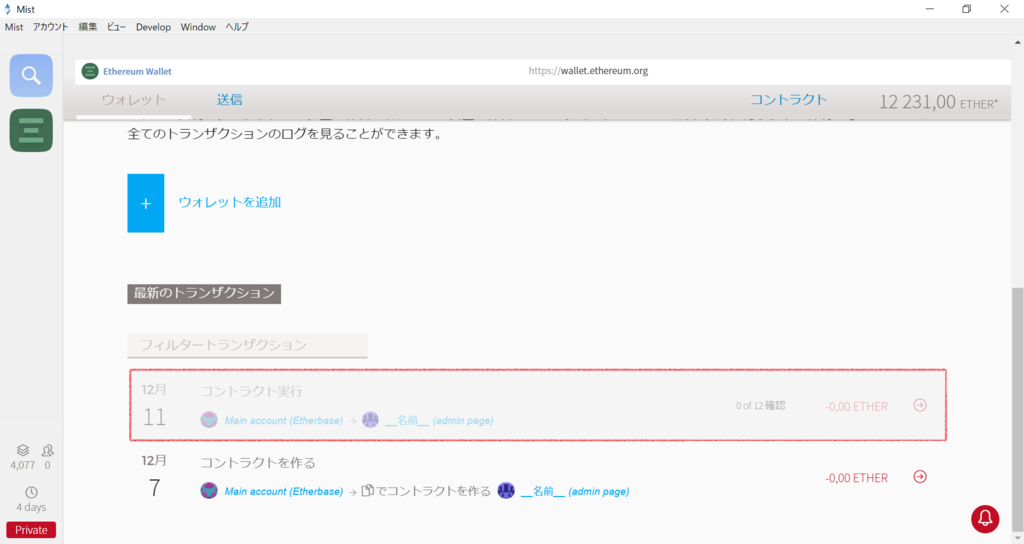This screenshot has height=544, width=1024.
Task: Focus the フィルタートランザクション filter field
Action: pyautogui.click(x=247, y=345)
